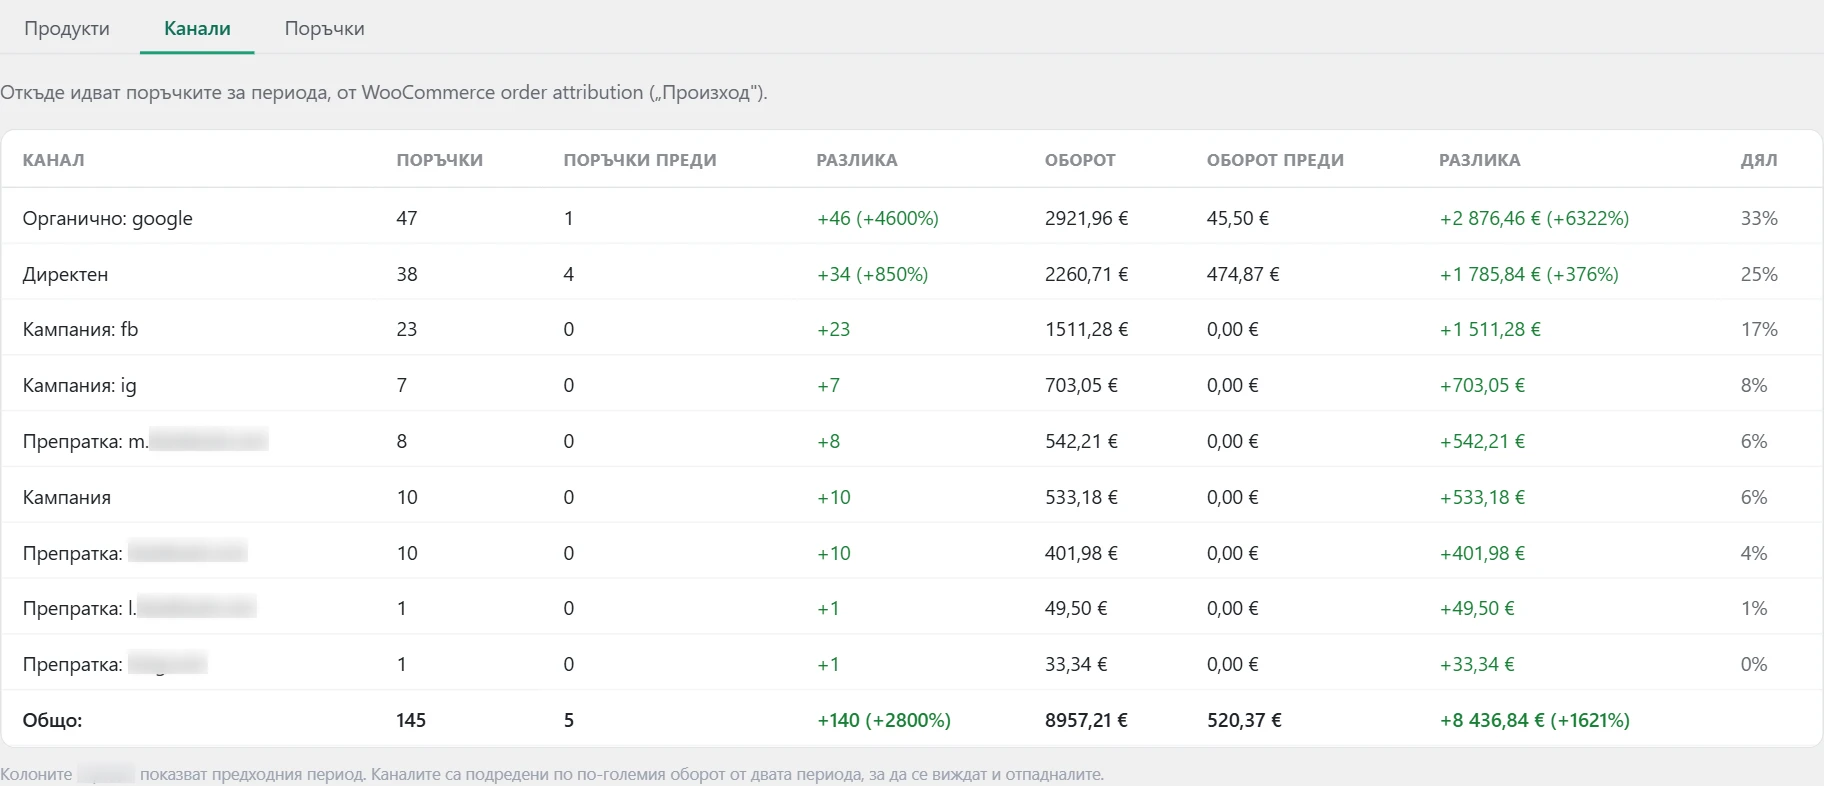Select the Органично: google row label
Screen dimensions: 1824x786
click(x=108, y=218)
